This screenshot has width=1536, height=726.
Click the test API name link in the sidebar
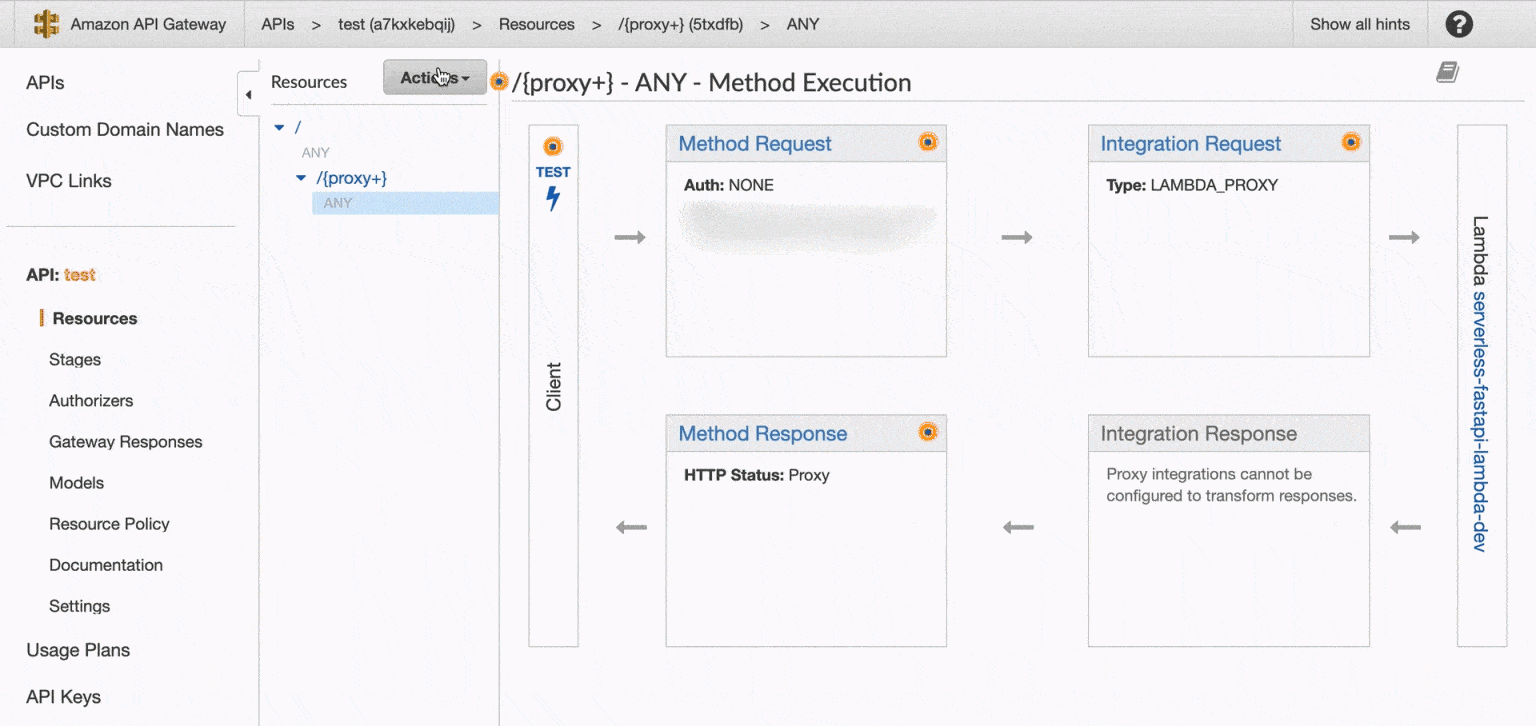80,275
